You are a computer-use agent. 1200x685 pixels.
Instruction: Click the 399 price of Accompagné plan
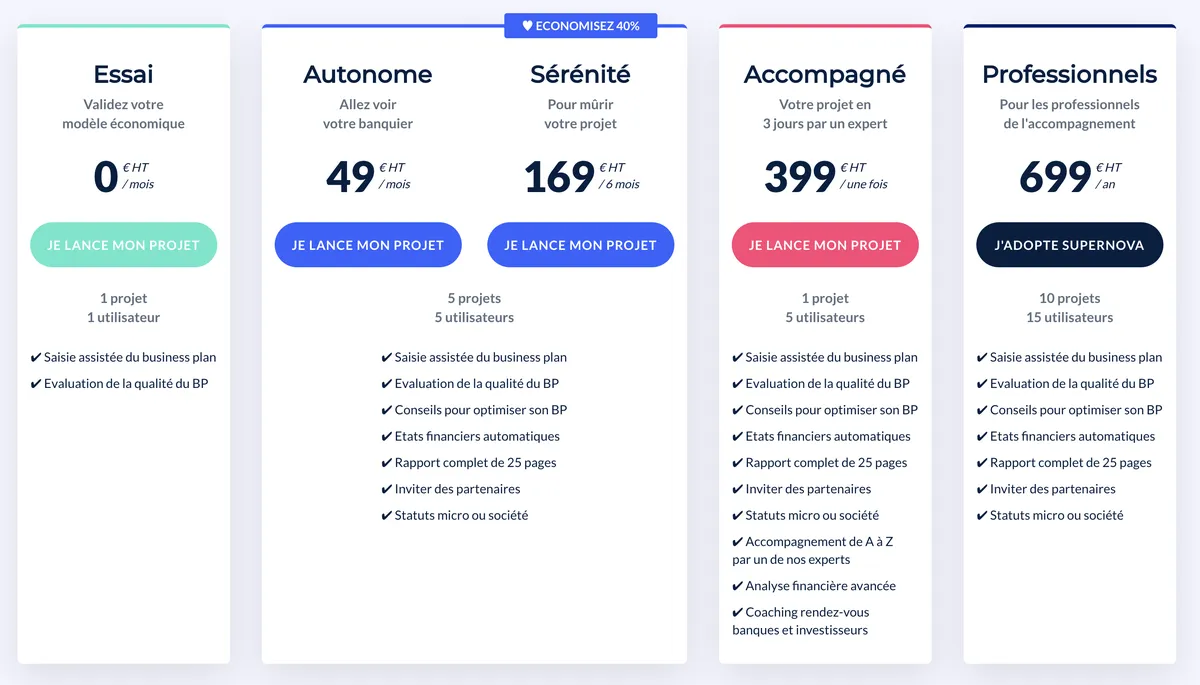click(x=800, y=178)
